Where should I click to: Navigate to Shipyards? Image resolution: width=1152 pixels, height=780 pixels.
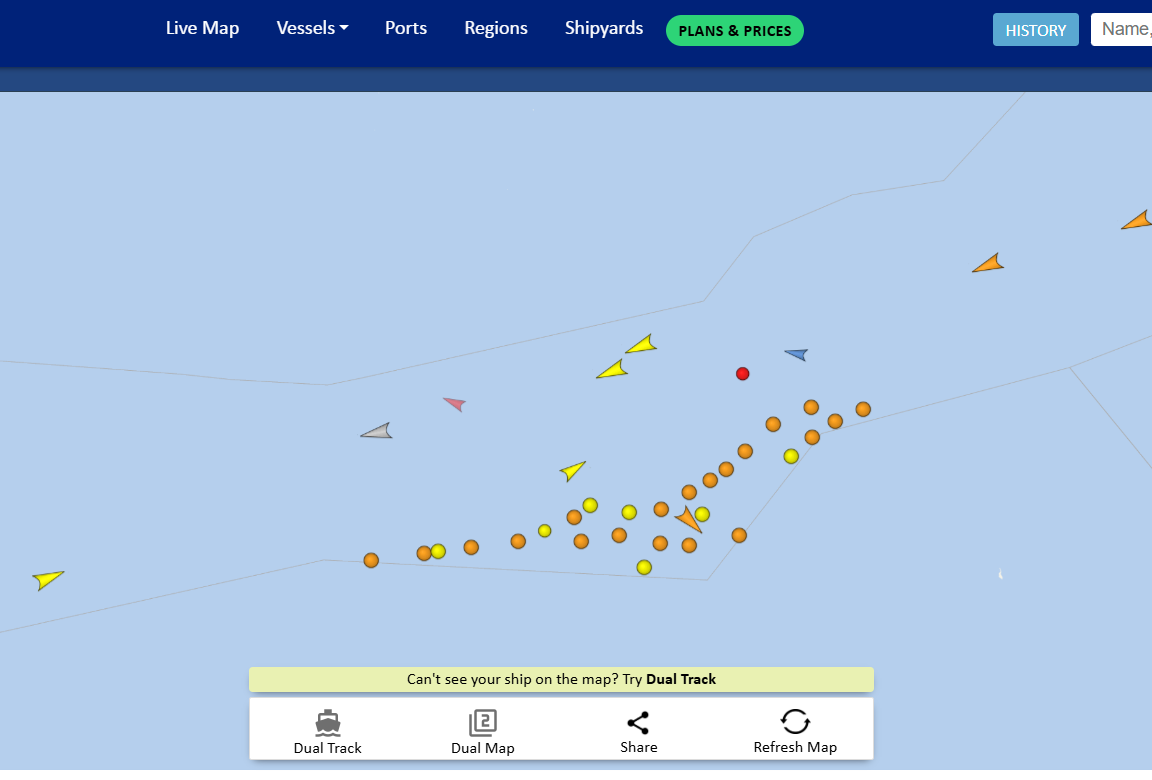tap(604, 28)
